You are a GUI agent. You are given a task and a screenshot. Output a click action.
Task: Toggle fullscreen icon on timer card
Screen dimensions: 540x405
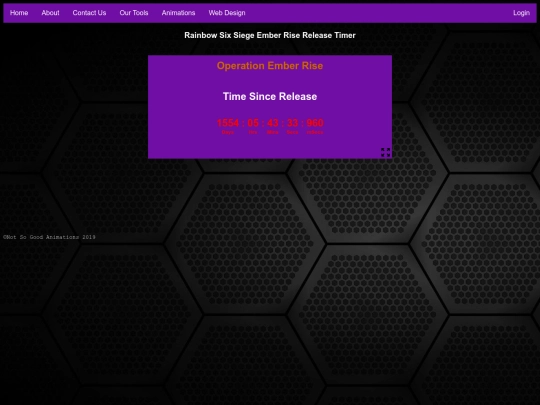385,152
